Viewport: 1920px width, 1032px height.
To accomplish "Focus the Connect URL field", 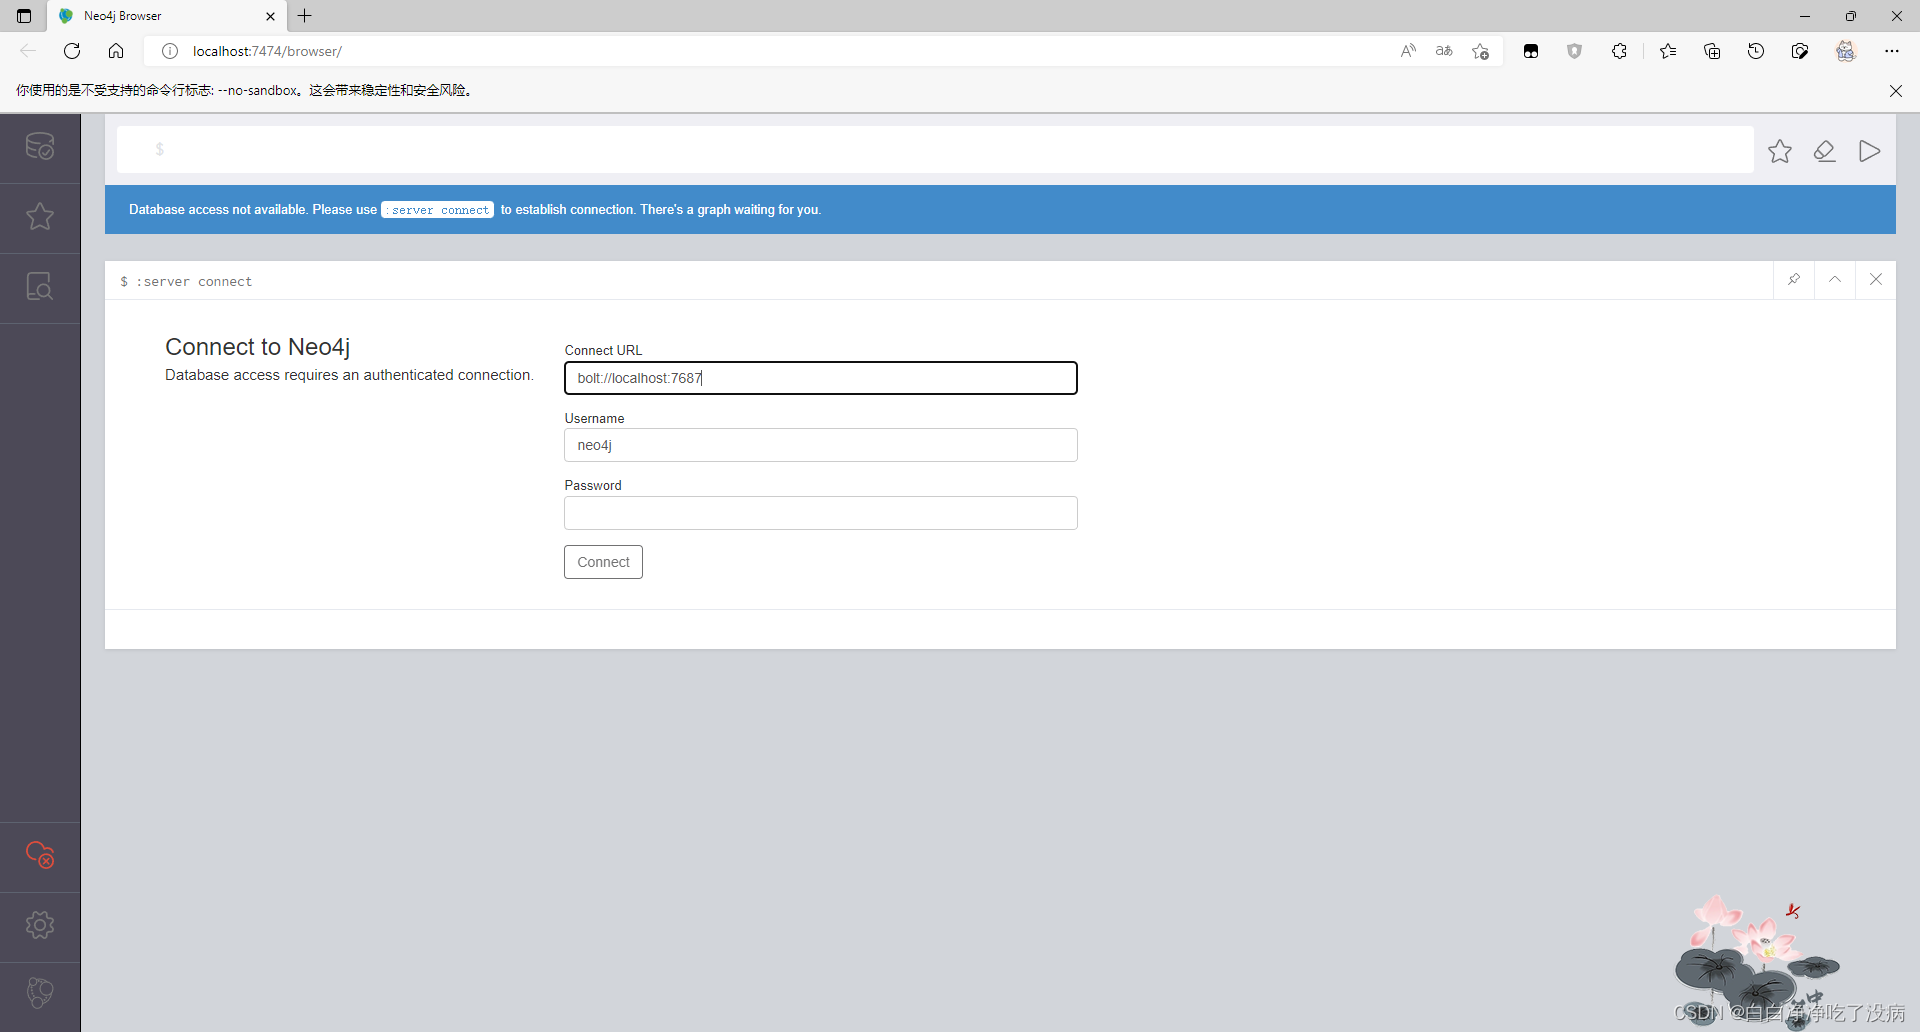I will click(x=821, y=378).
